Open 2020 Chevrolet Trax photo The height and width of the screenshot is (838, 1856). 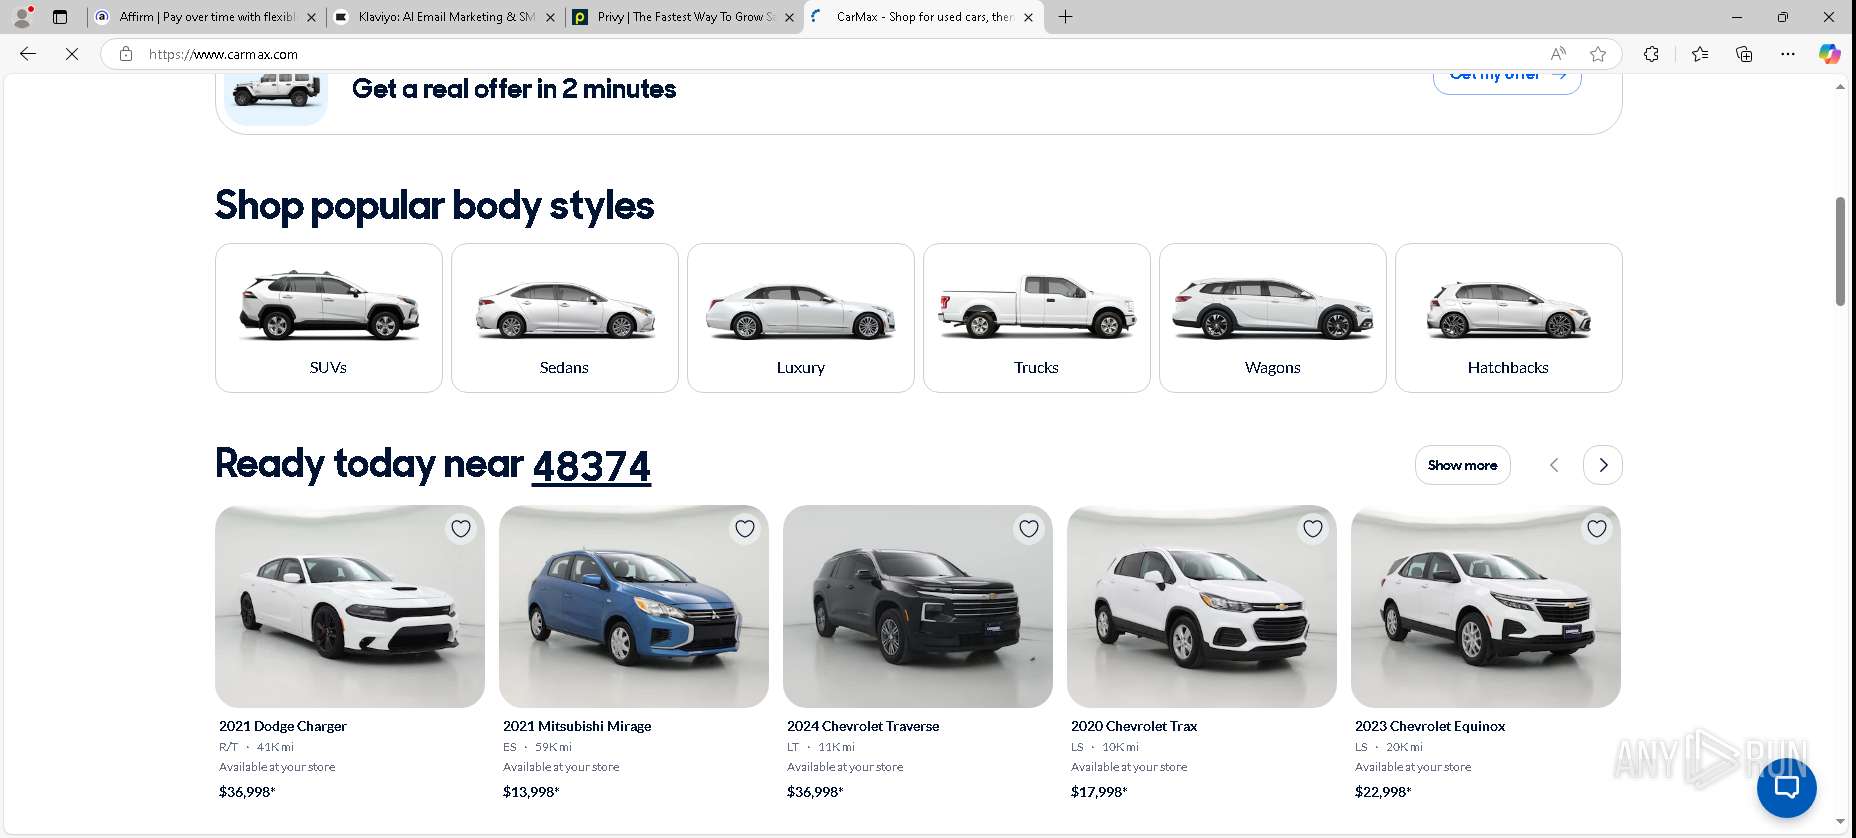(1202, 606)
